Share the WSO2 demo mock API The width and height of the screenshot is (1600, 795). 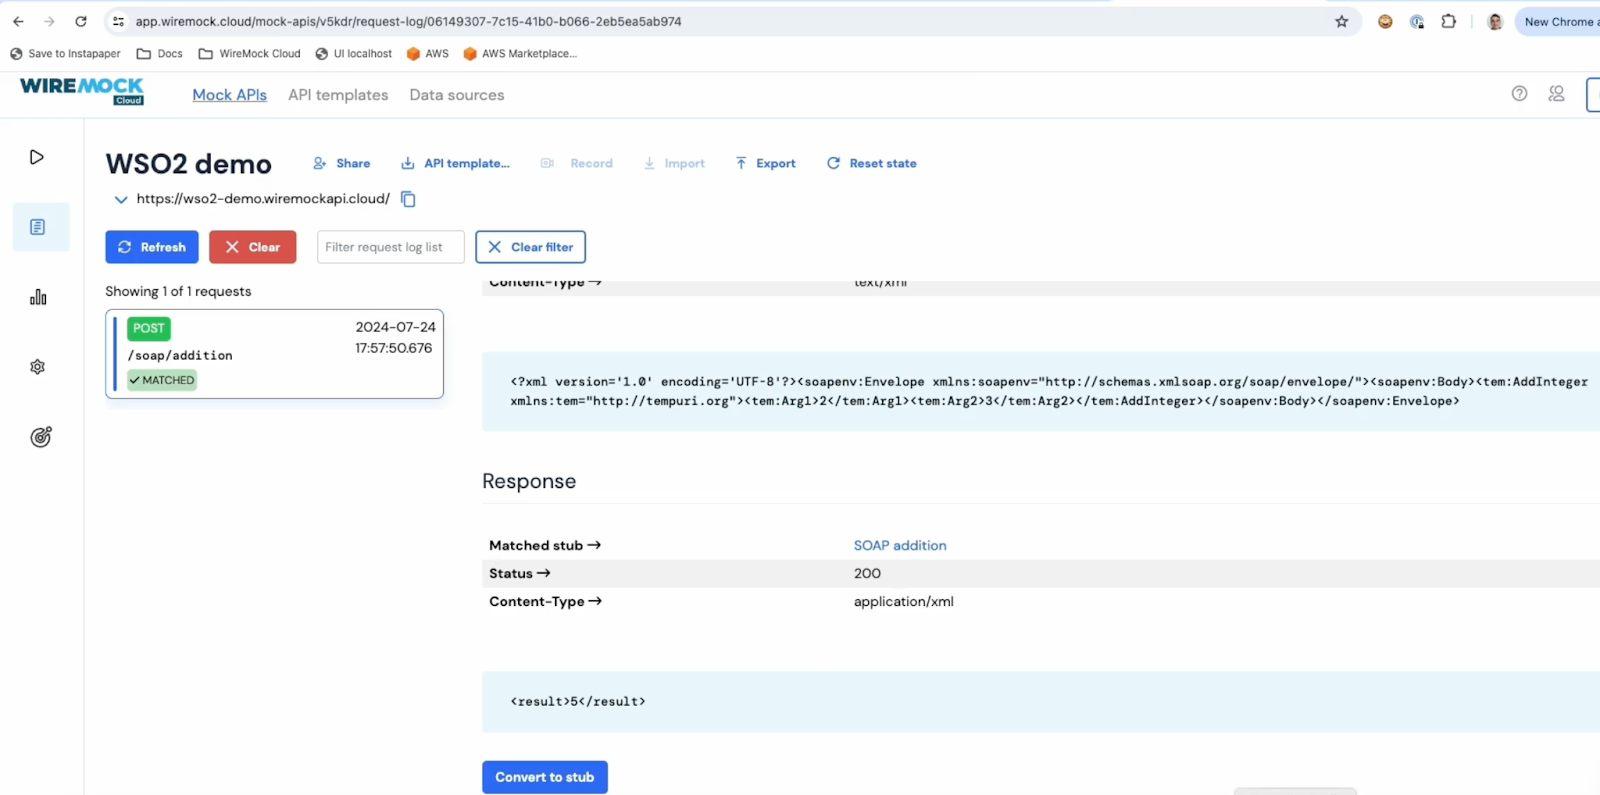(342, 163)
